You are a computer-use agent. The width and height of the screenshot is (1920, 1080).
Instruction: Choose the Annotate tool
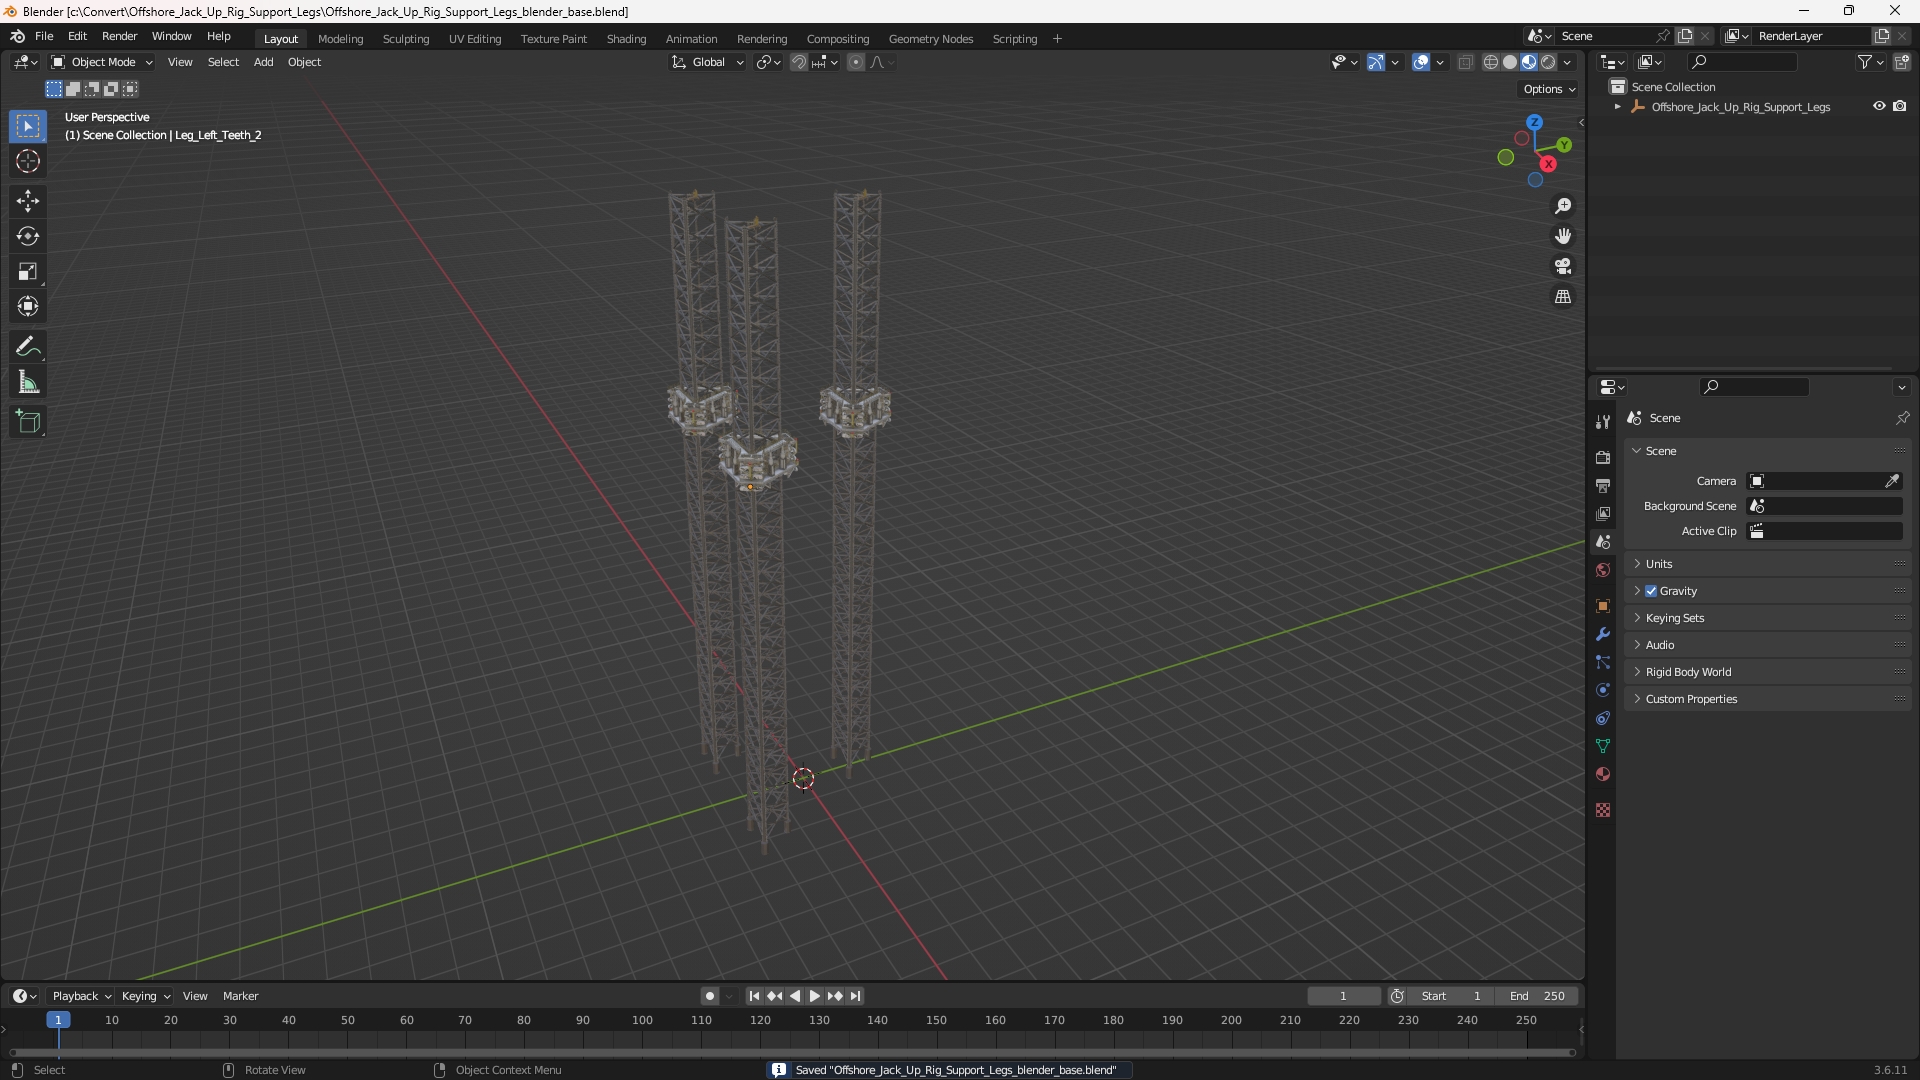click(x=28, y=347)
